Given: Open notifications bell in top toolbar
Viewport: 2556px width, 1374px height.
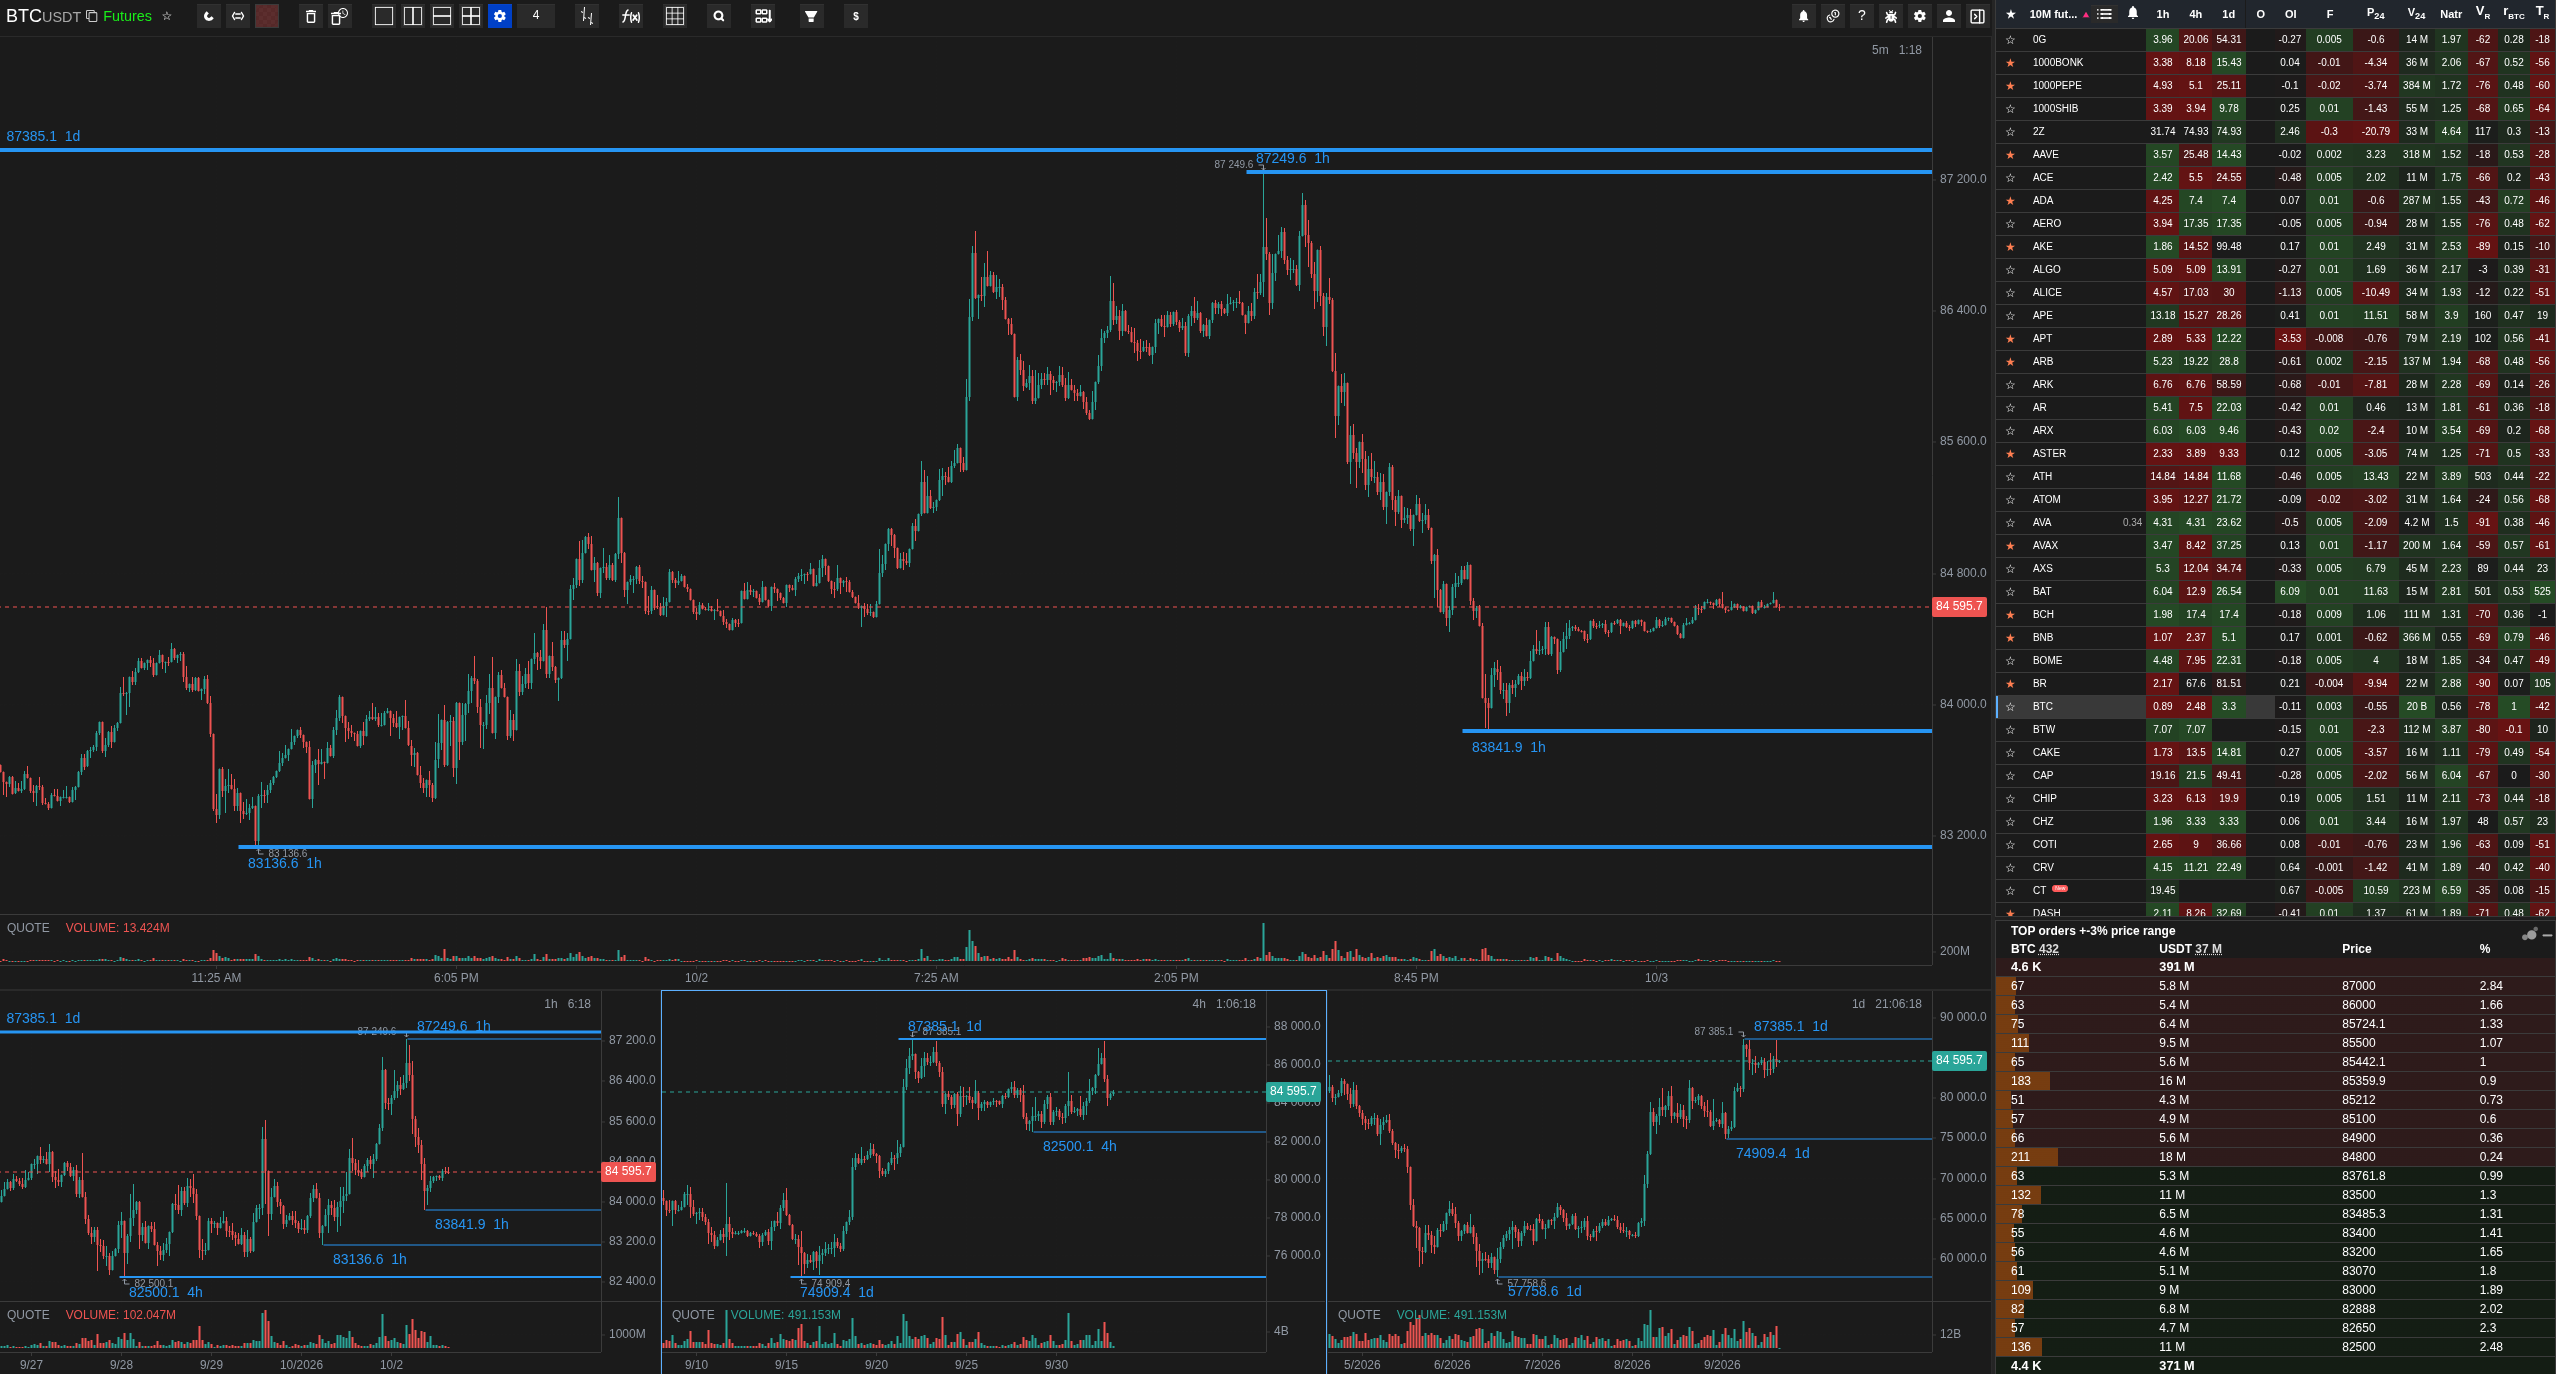Looking at the screenshot, I should coord(1804,16).
